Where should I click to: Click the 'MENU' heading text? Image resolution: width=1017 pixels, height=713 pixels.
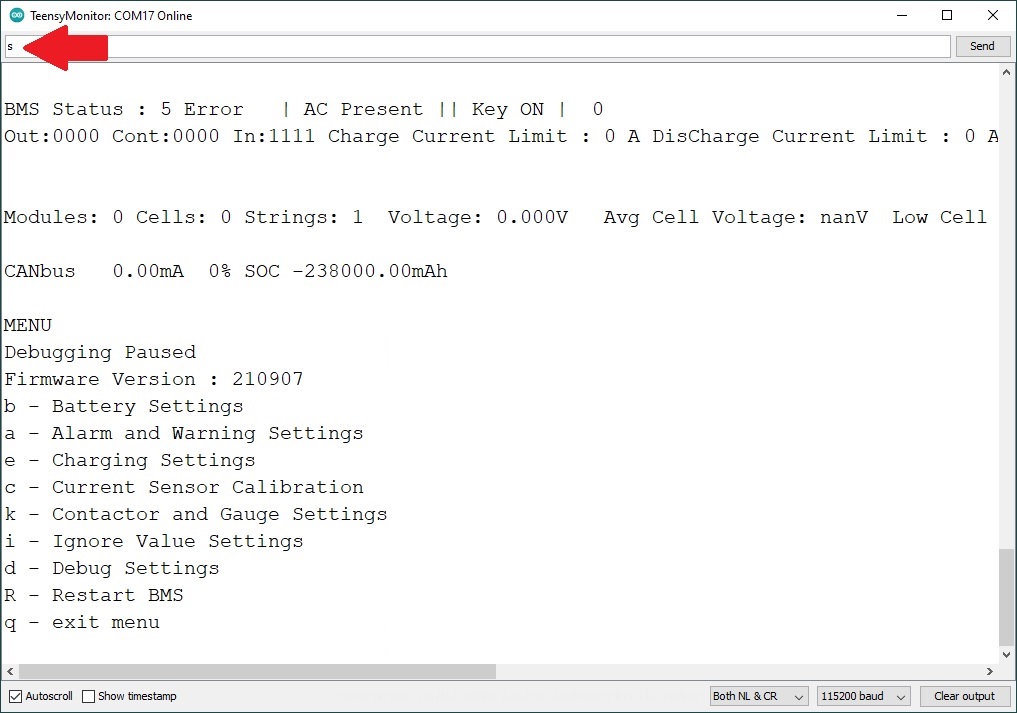pyautogui.click(x=28, y=325)
